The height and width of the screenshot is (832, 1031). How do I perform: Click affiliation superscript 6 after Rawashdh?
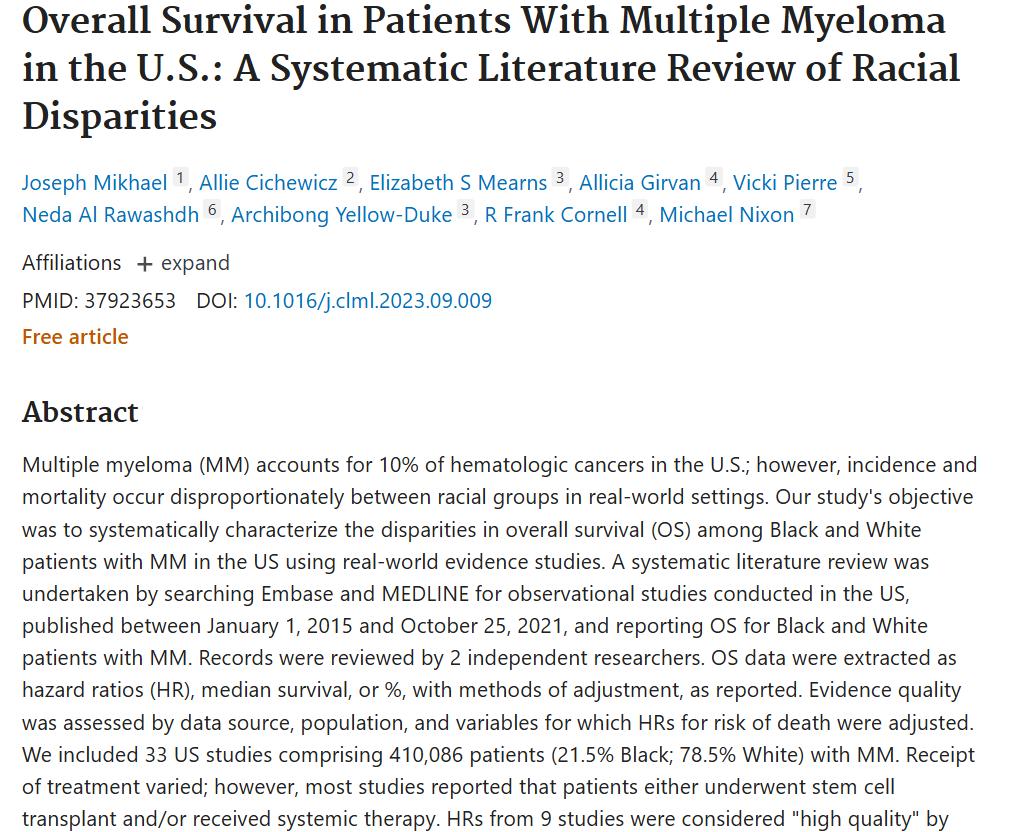click(x=212, y=210)
